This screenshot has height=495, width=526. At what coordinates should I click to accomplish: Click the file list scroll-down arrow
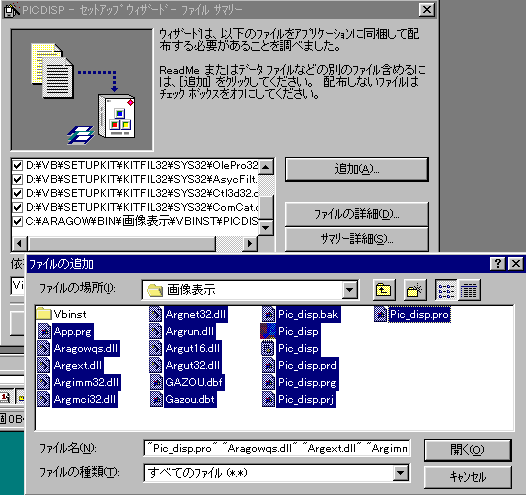coord(266,228)
